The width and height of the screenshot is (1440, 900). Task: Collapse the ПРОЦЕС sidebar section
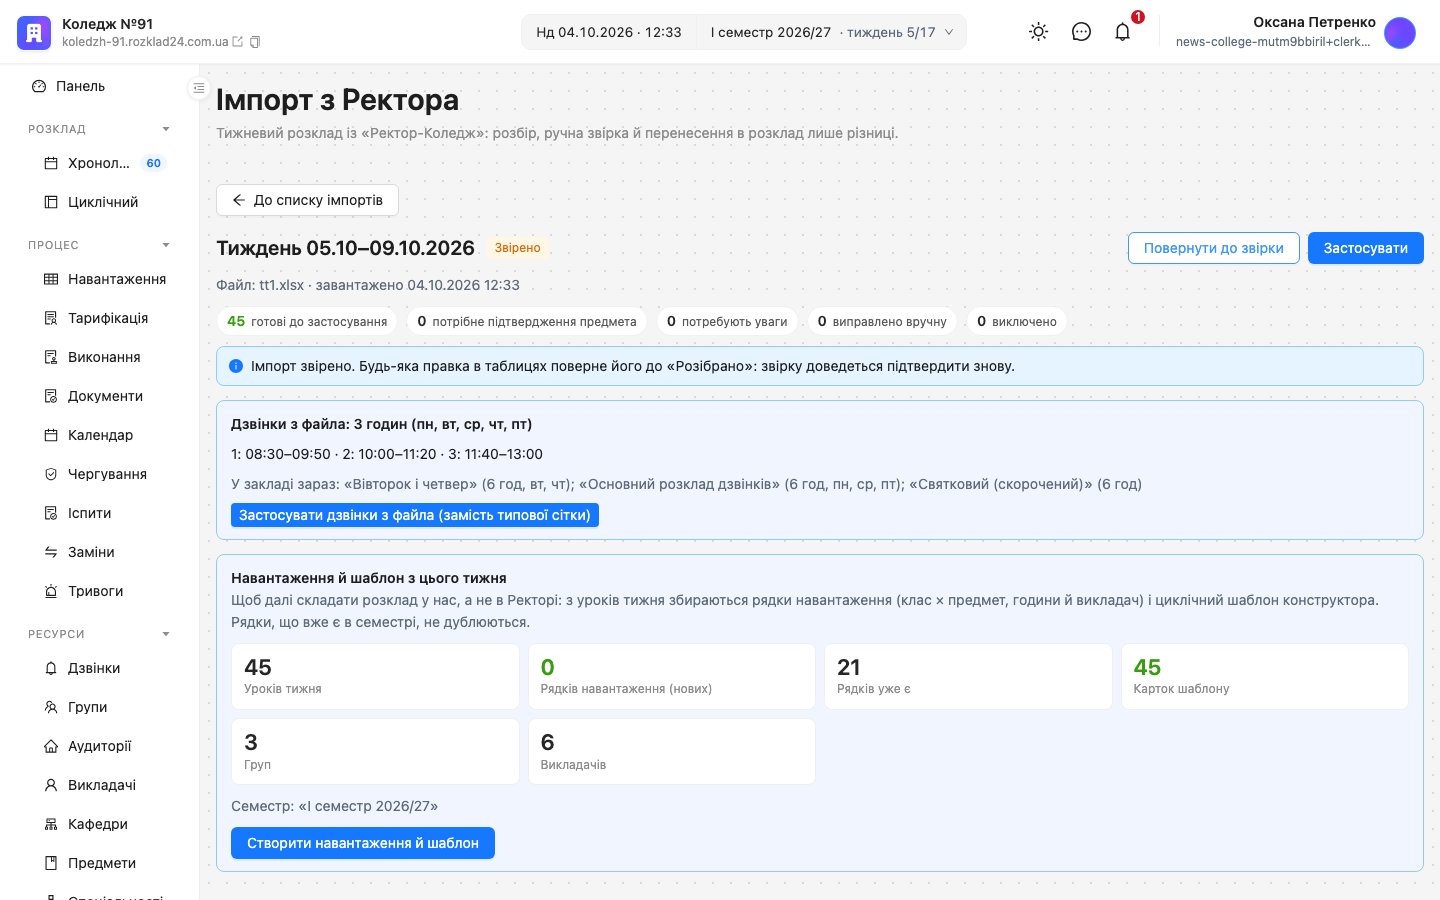tap(166, 245)
